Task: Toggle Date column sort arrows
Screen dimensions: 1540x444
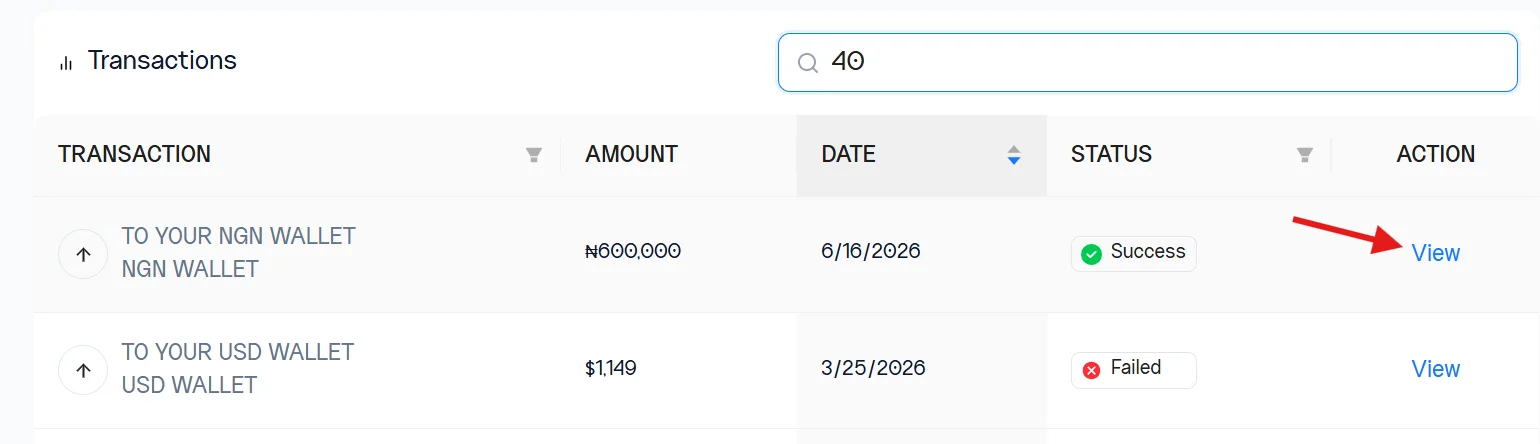Action: pyautogui.click(x=1014, y=155)
